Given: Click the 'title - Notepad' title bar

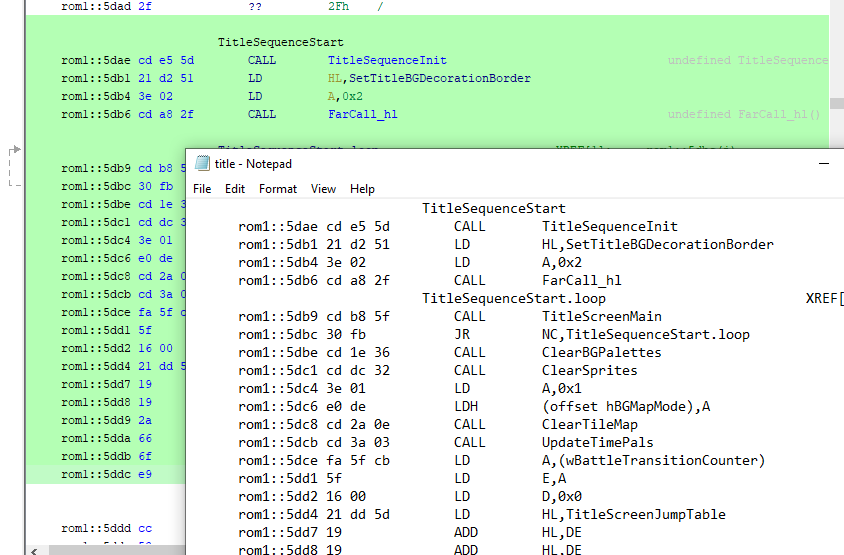Looking at the screenshot, I should click(500, 163).
